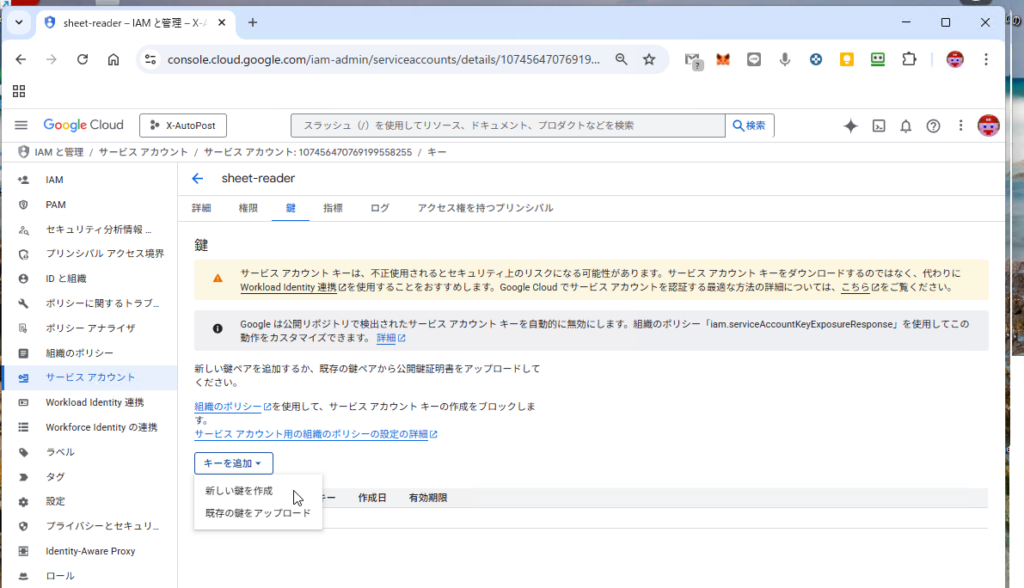Click the resource search input field
Viewport: 1024px width, 588px height.
tap(507, 125)
